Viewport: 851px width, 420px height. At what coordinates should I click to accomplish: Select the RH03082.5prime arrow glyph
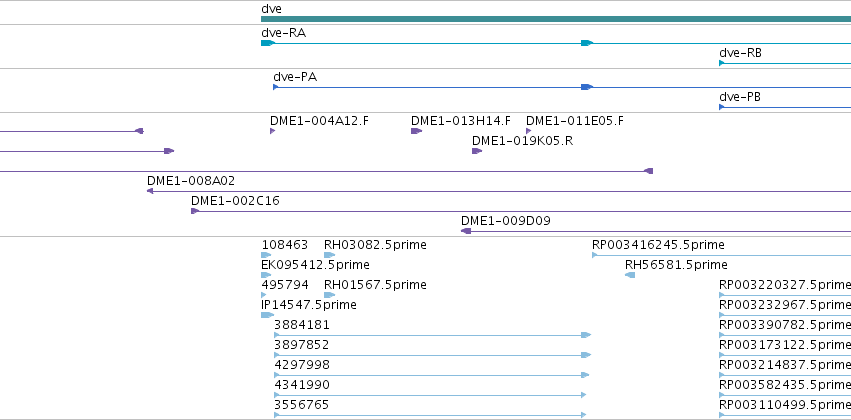point(329,255)
